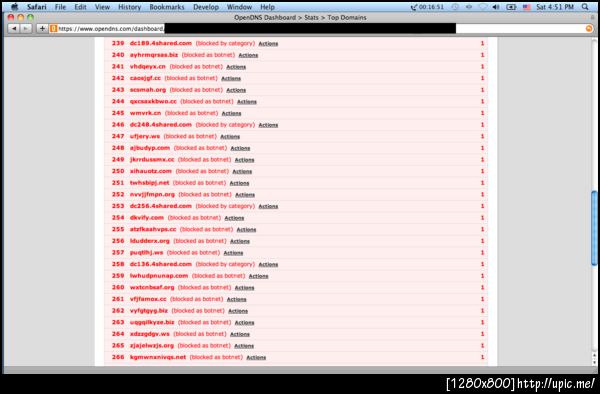Screen dimensions: 600x394
Task: Open Actions for vyfgtgyg.biz
Action: pyautogui.click(x=238, y=311)
